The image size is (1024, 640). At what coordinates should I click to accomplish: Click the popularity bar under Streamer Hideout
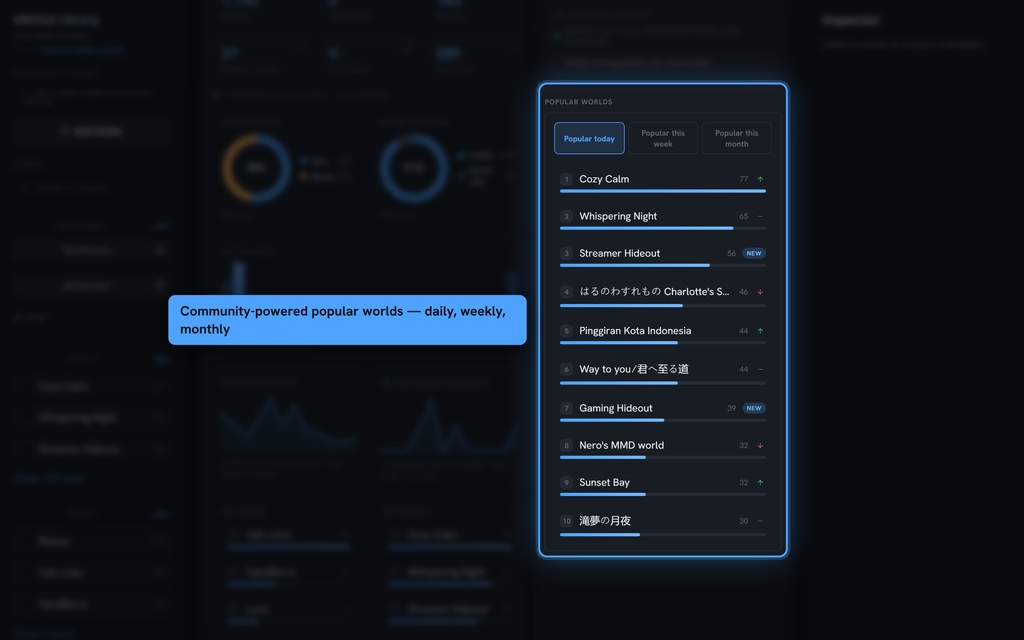coord(662,265)
